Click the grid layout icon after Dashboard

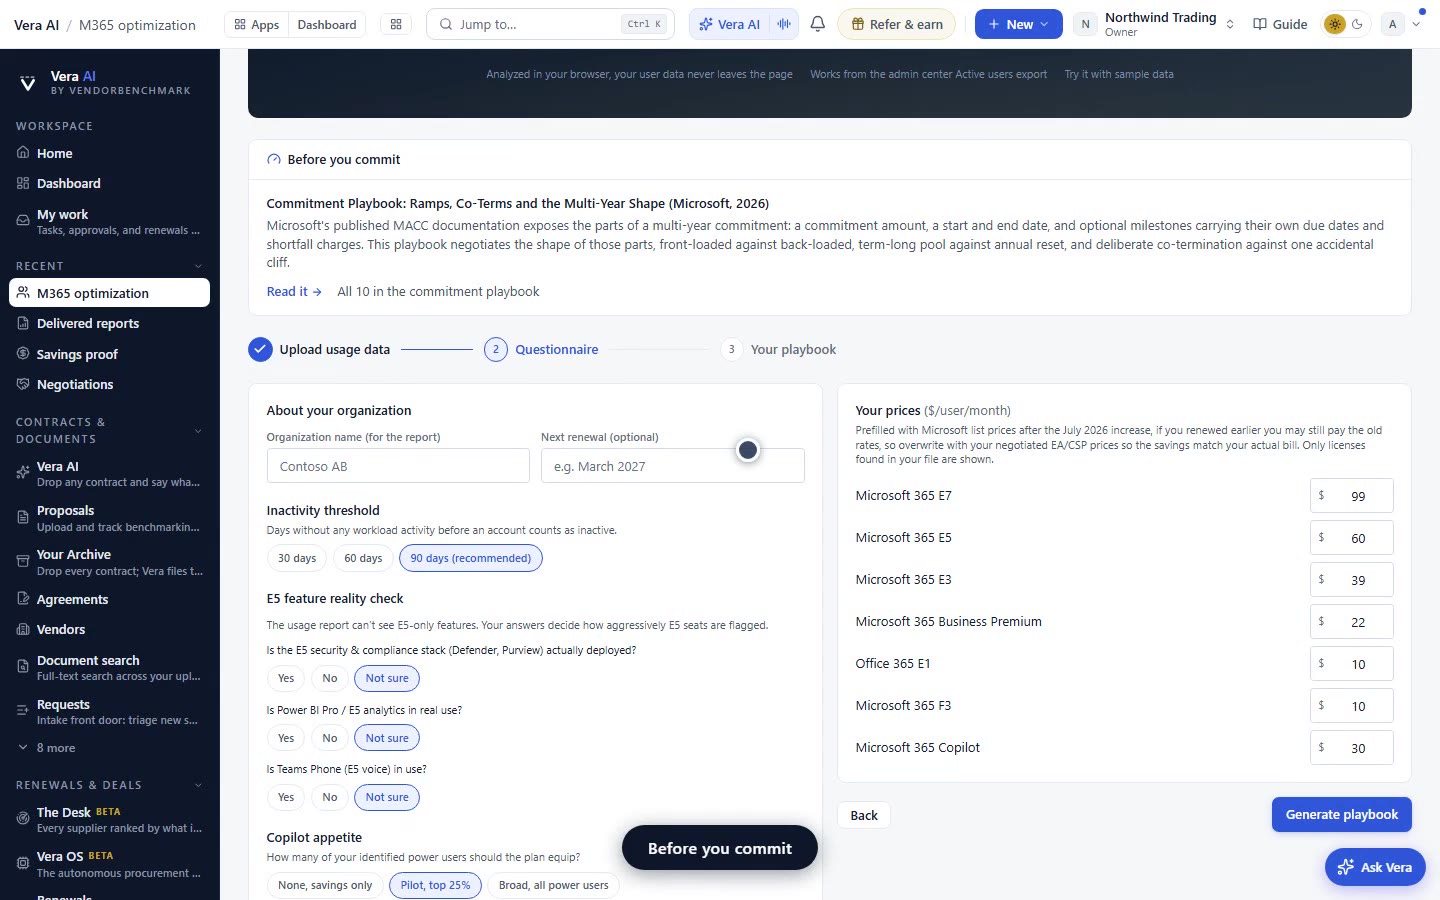pyautogui.click(x=396, y=24)
